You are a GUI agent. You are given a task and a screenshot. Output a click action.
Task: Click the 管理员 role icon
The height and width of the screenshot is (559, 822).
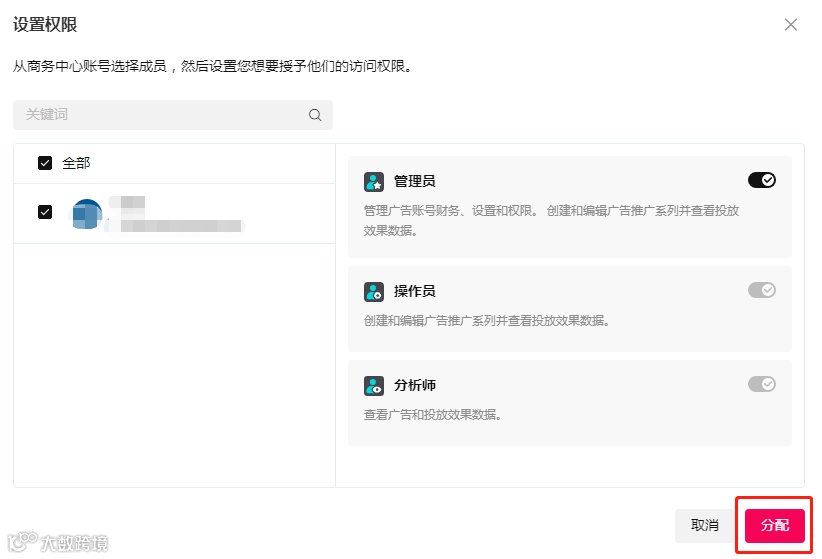[374, 182]
